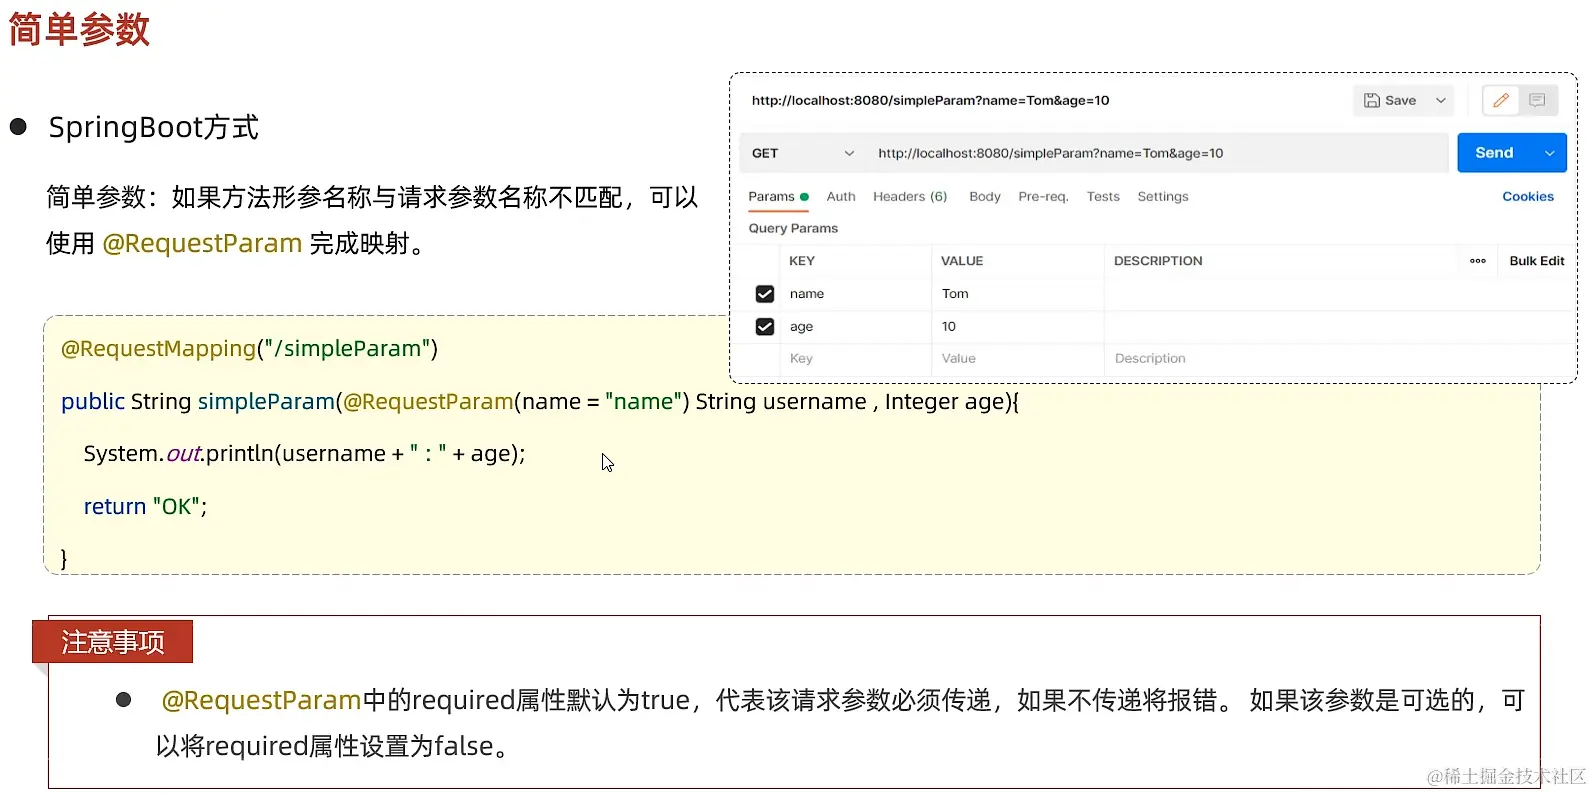
Task: Select the Pre-req. tab
Action: pyautogui.click(x=1043, y=197)
